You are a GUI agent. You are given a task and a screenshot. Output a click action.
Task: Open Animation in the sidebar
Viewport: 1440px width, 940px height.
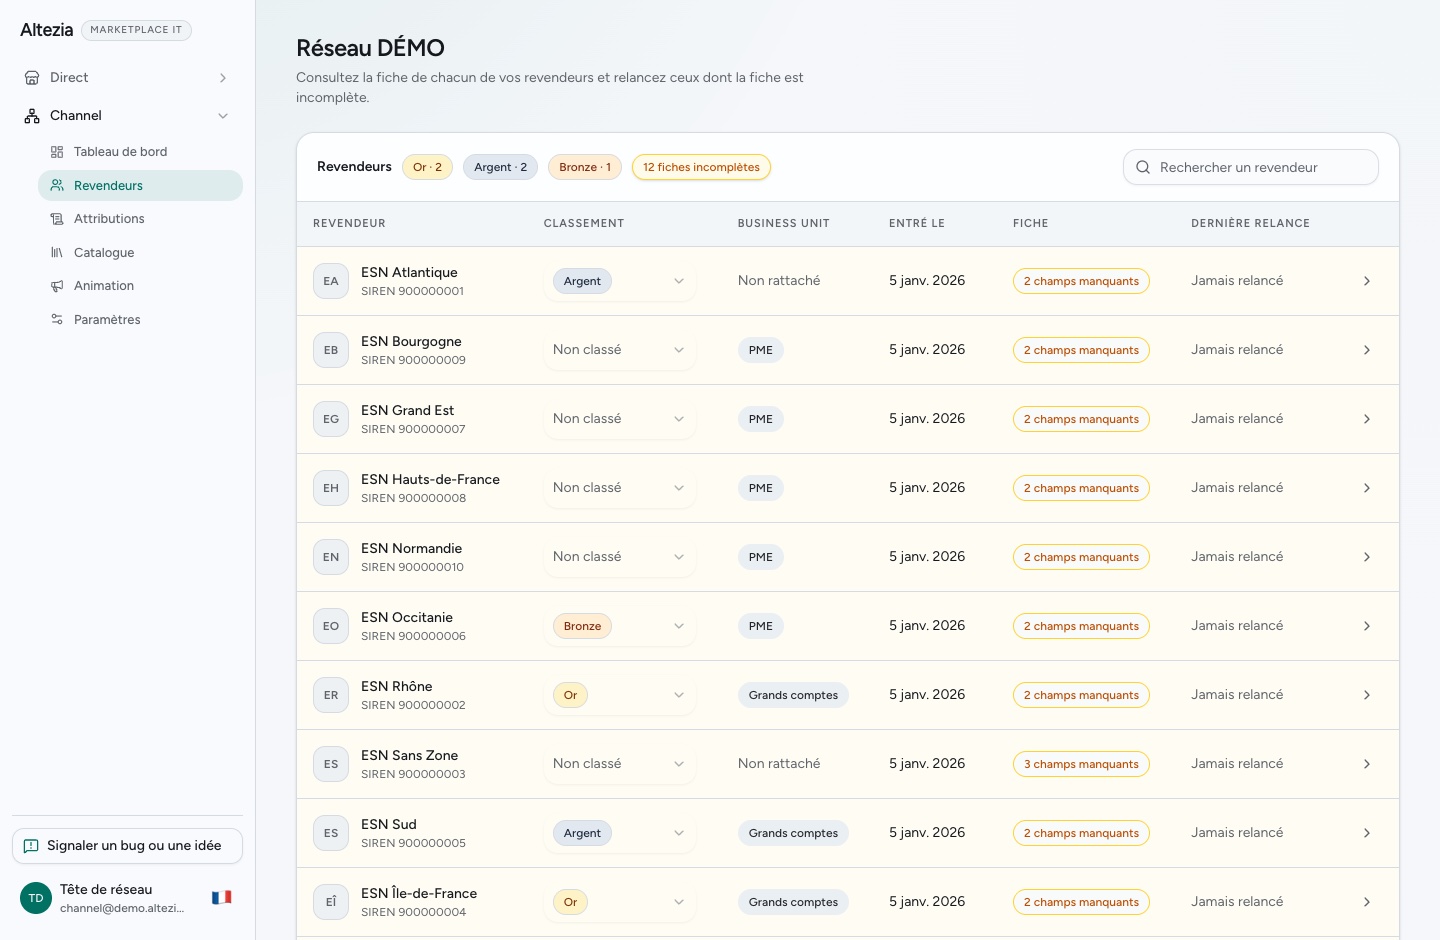[x=140, y=286]
